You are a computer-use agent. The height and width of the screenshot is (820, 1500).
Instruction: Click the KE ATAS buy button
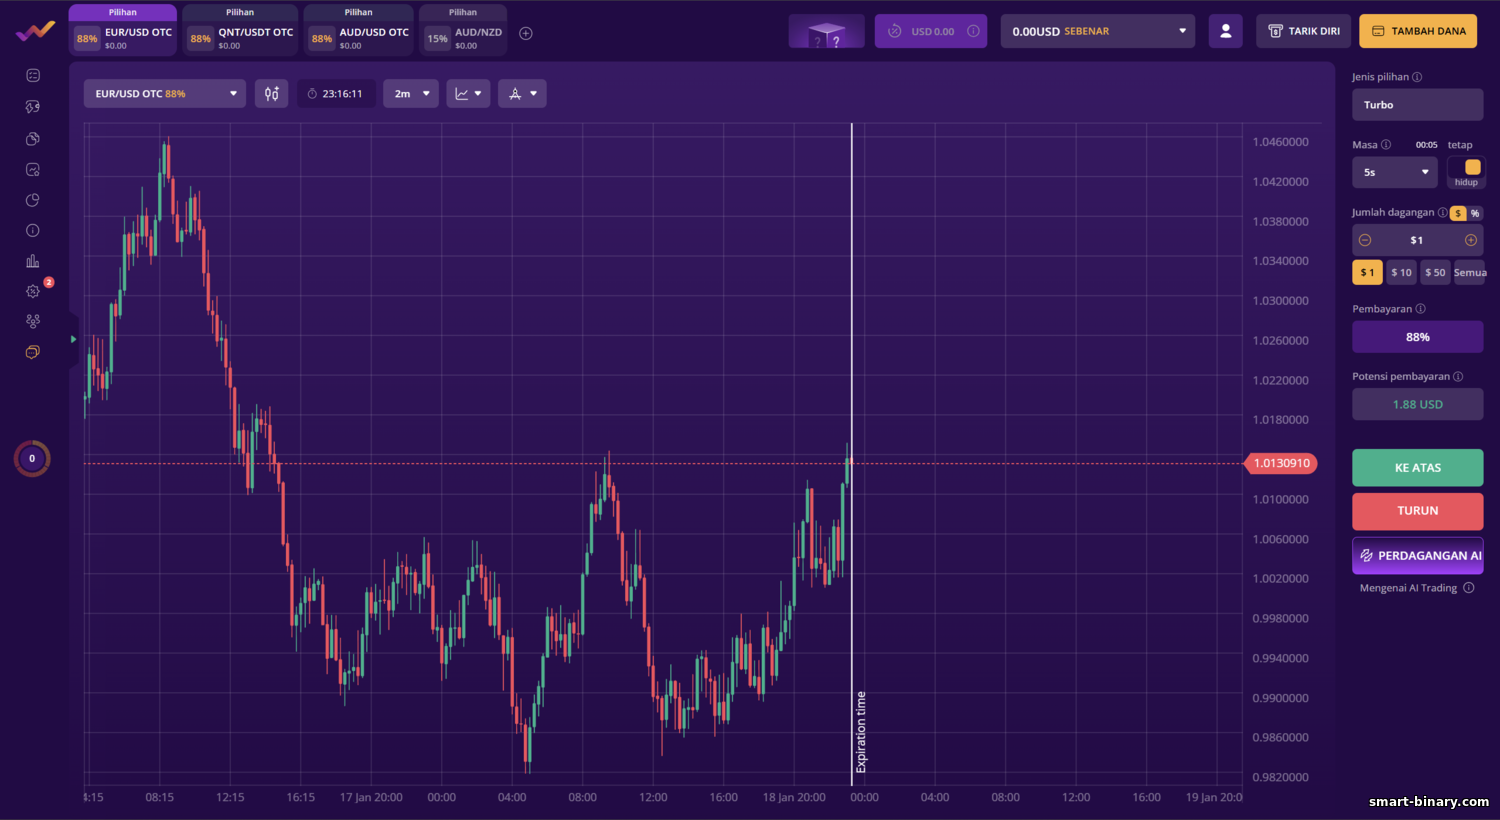click(x=1417, y=468)
